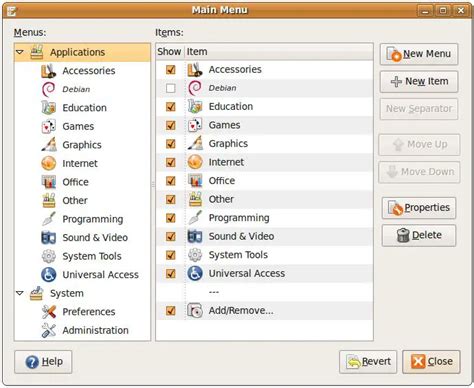This screenshot has width=474, height=388.
Task: Click the Universal Access icon in Menus tree
Action: [x=49, y=275]
